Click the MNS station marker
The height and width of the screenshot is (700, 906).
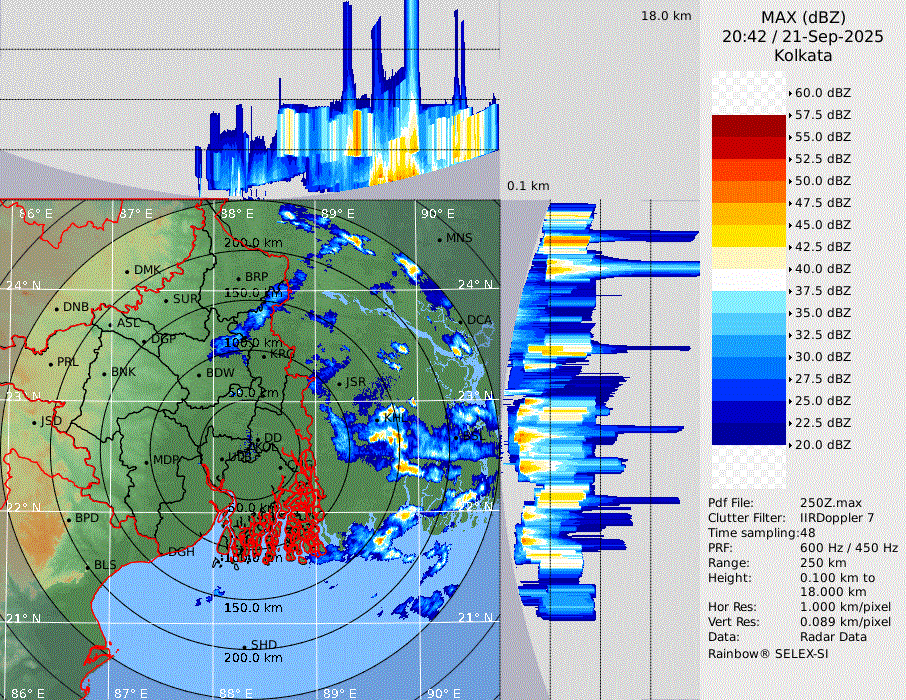(x=440, y=239)
